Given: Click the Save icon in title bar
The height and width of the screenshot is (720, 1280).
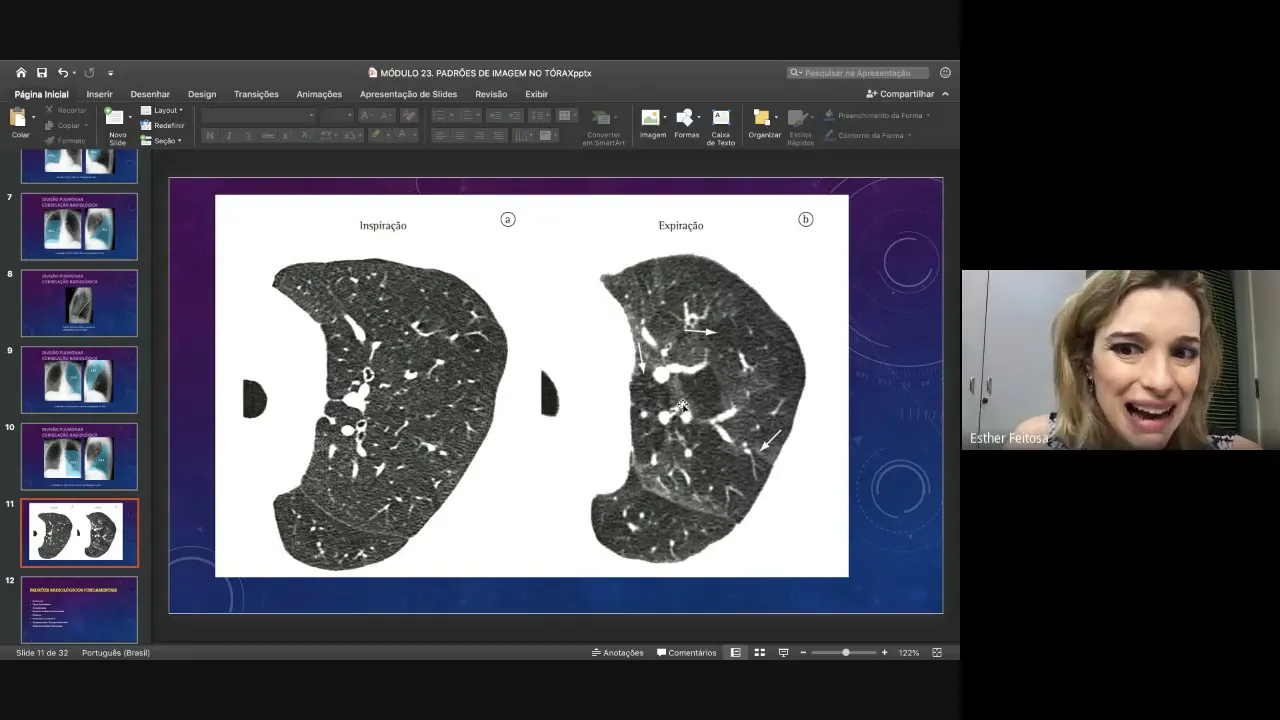Looking at the screenshot, I should click(x=42, y=73).
